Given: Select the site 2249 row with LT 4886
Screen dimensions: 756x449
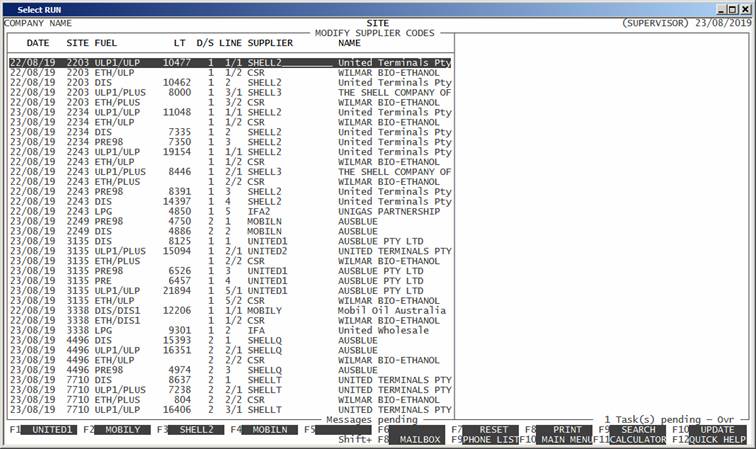Looking at the screenshot, I should coord(230,231).
